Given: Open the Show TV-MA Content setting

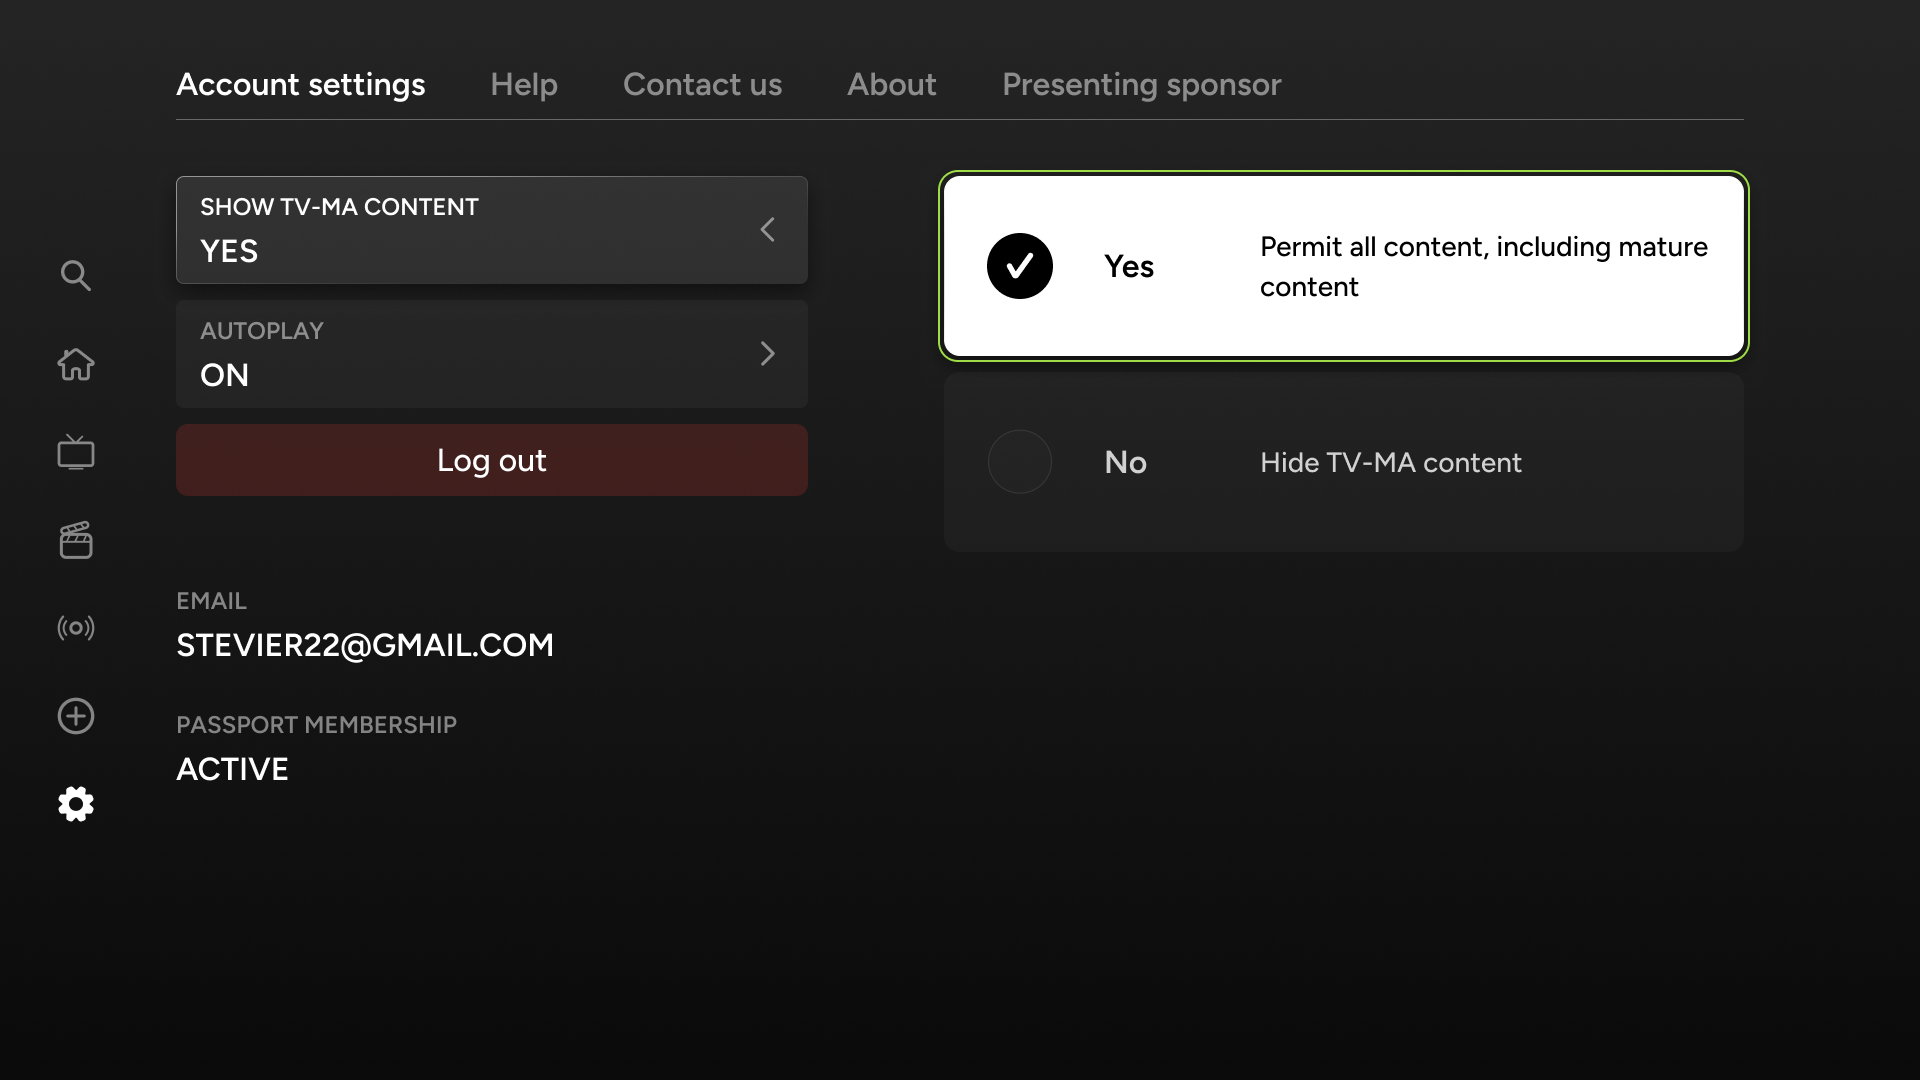Looking at the screenshot, I should 492,230.
